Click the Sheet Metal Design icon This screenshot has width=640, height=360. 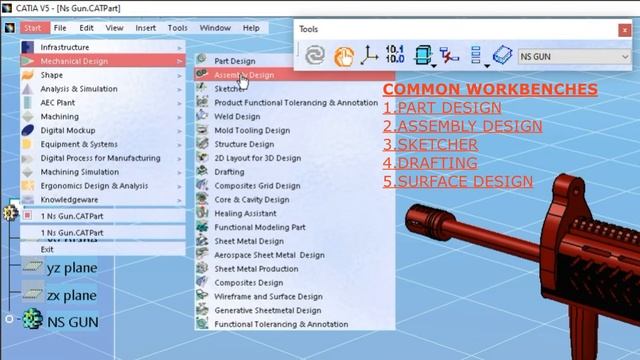(x=202, y=240)
